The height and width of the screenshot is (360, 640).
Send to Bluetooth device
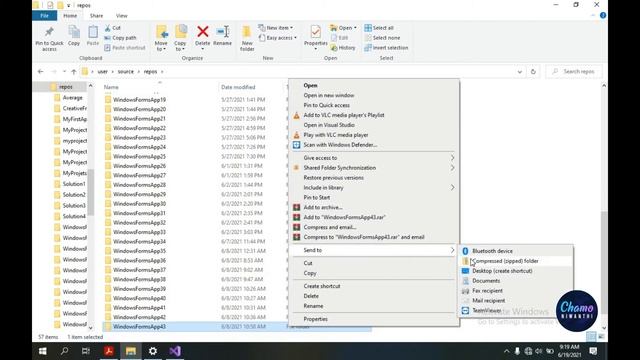517,251
